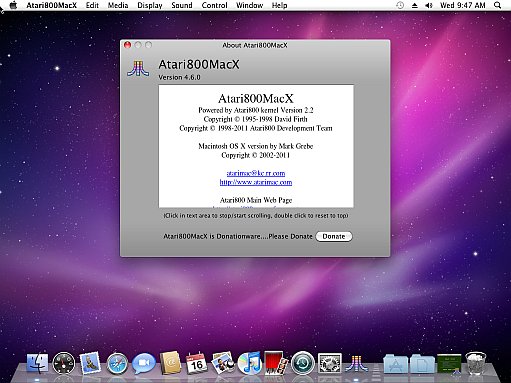511x383 pixels.
Task: Open Mail from the Dock
Action: pos(90,362)
